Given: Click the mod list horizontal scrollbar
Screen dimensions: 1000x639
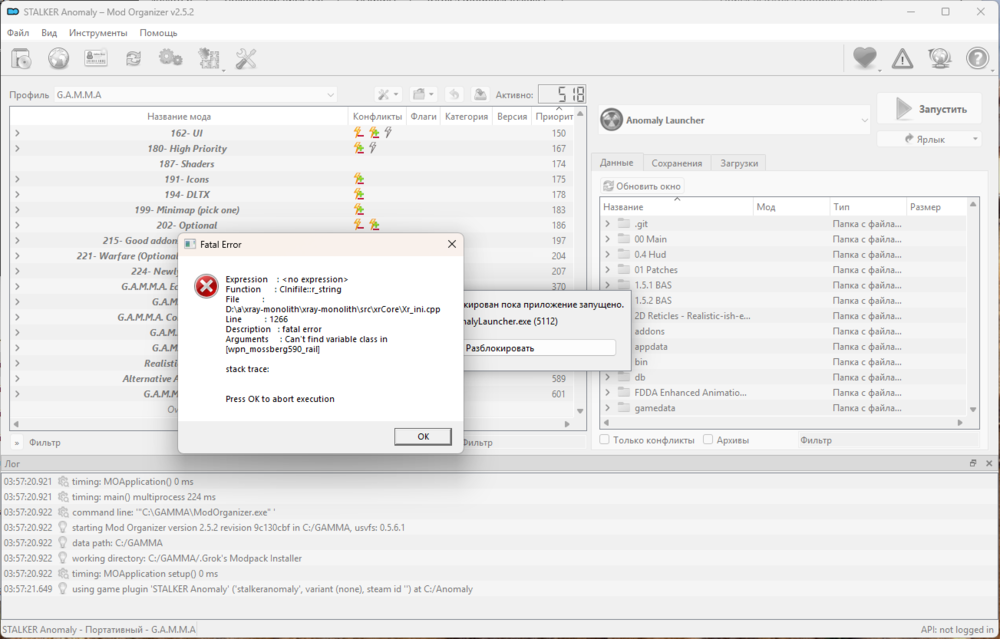Looking at the screenshot, I should click(x=291, y=423).
